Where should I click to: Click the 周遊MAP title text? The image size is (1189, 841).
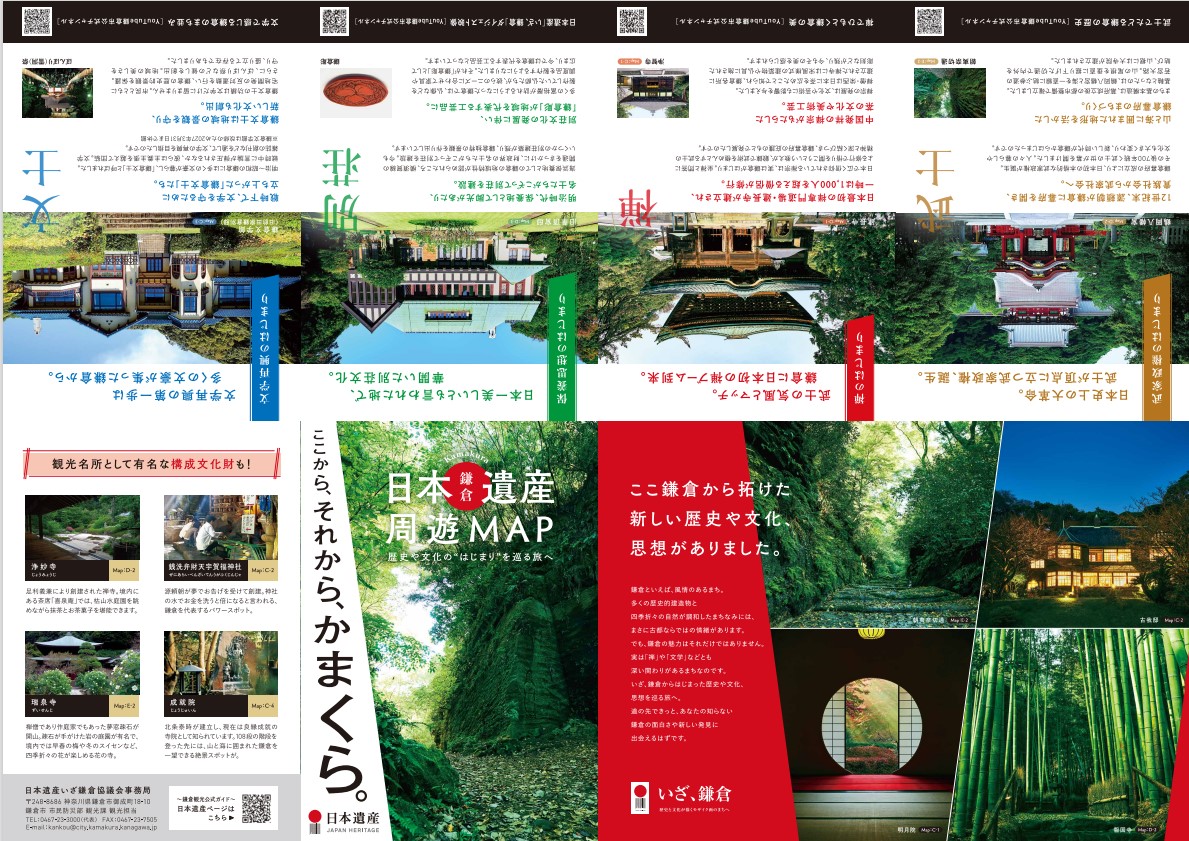[x=469, y=530]
